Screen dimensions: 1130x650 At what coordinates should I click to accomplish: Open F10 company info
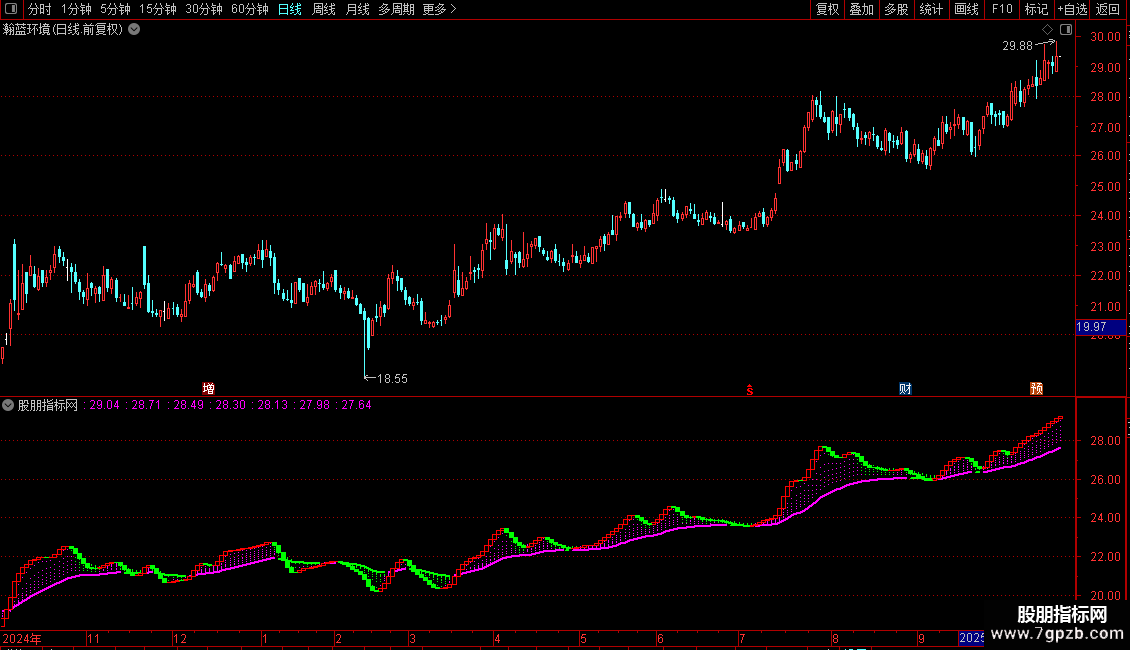click(x=1002, y=9)
